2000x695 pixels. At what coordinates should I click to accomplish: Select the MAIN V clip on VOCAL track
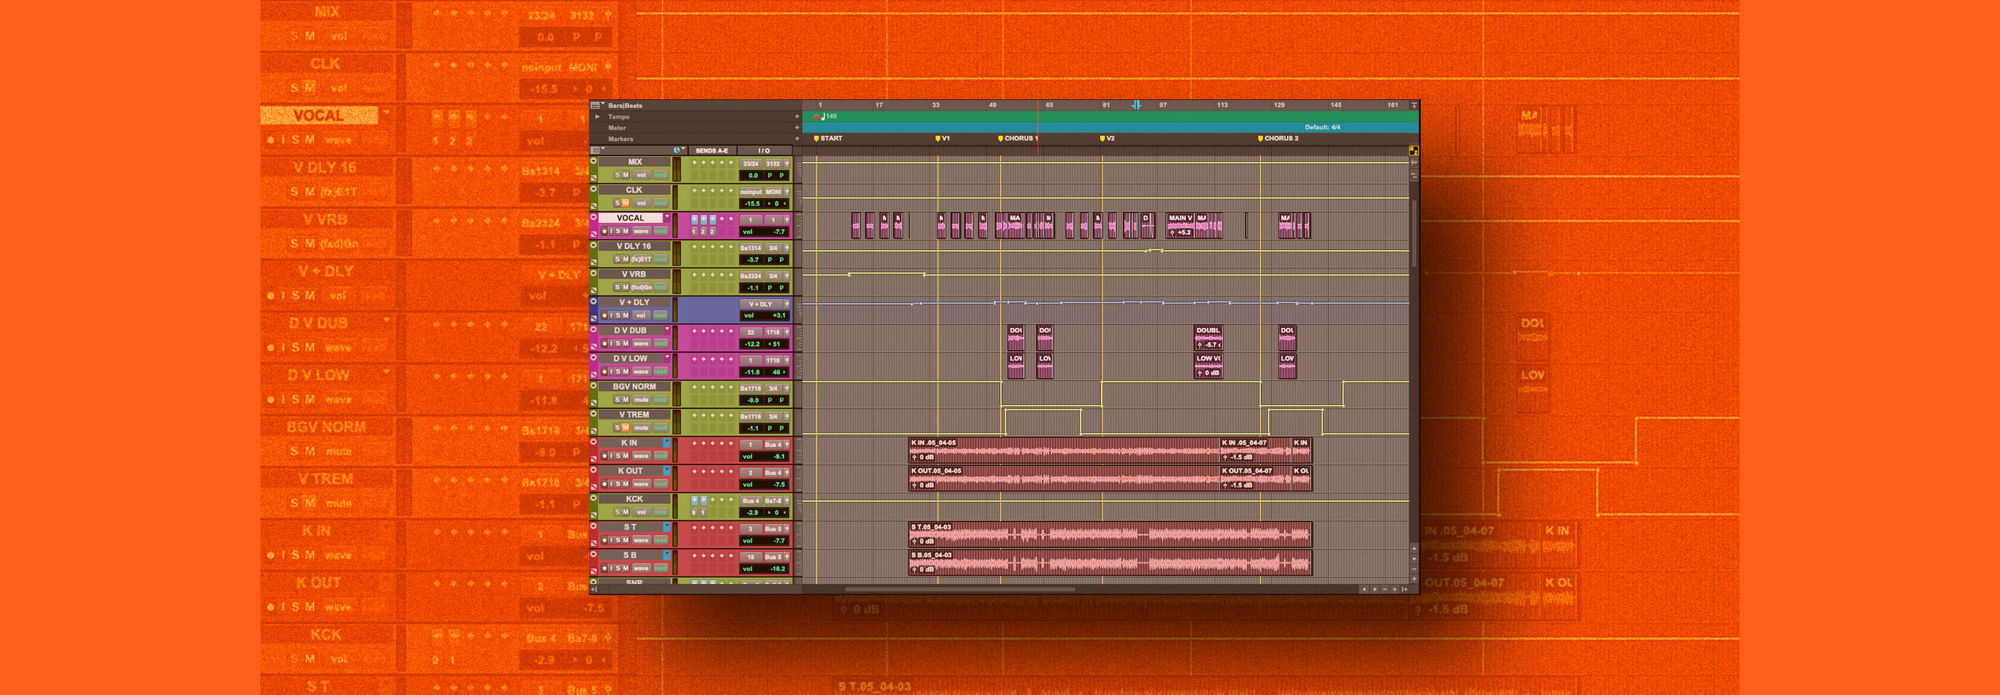(1181, 225)
